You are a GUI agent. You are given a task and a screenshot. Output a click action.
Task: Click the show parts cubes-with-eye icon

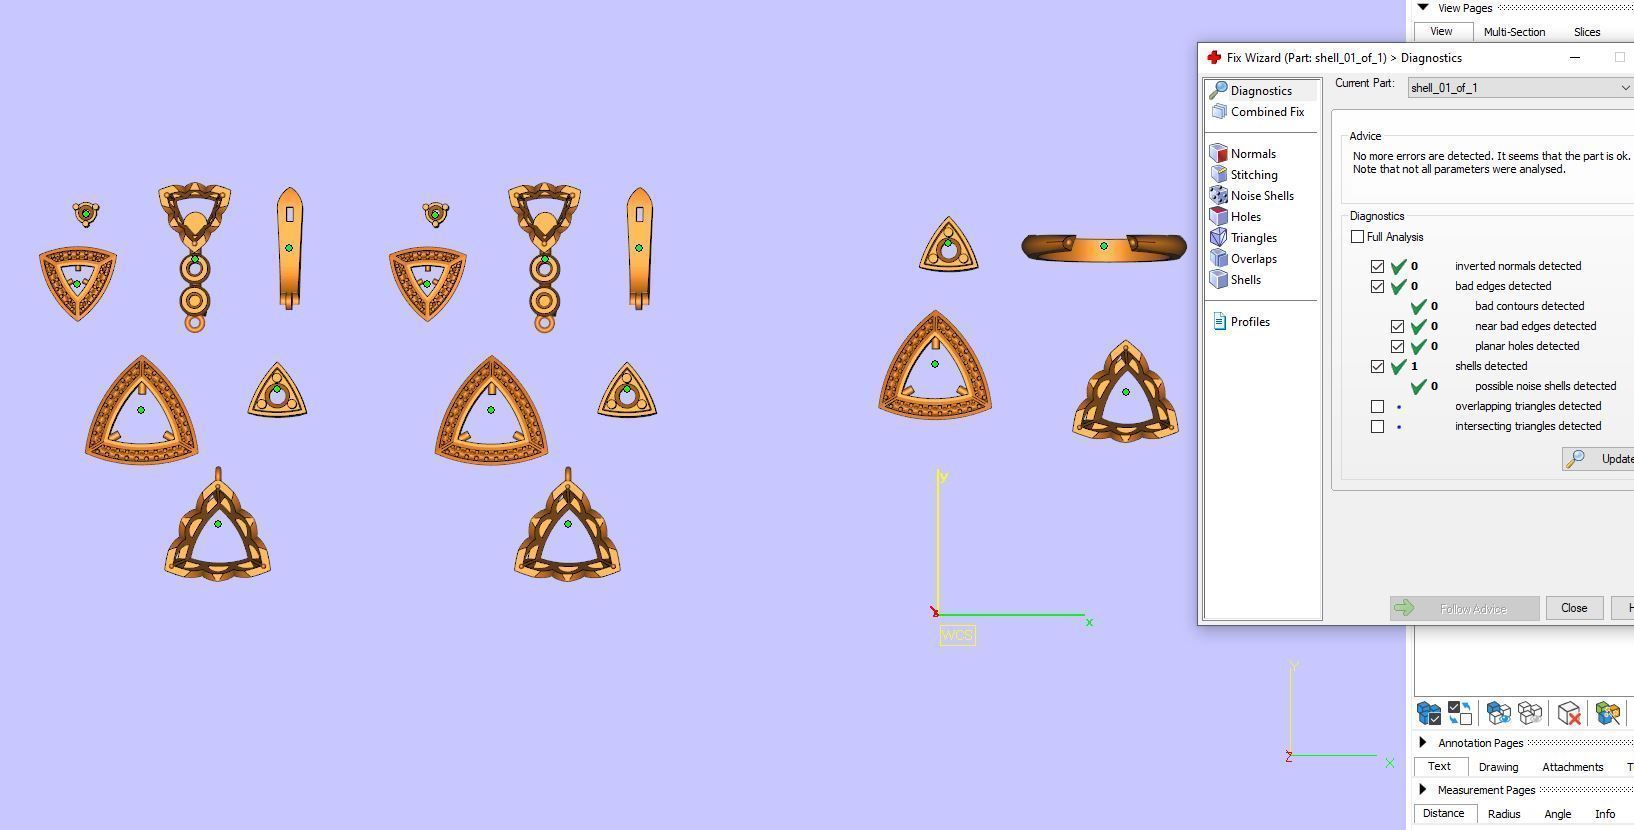click(1498, 713)
